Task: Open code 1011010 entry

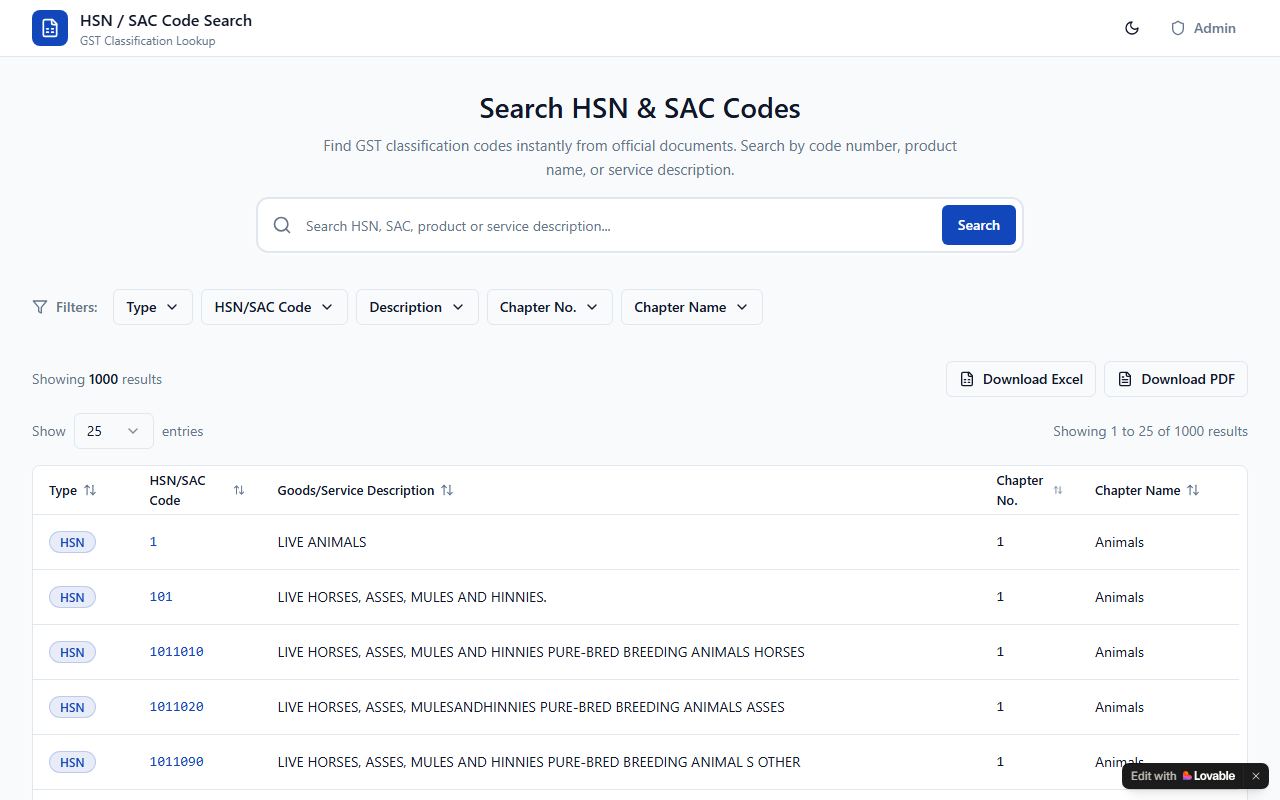Action: (x=176, y=652)
